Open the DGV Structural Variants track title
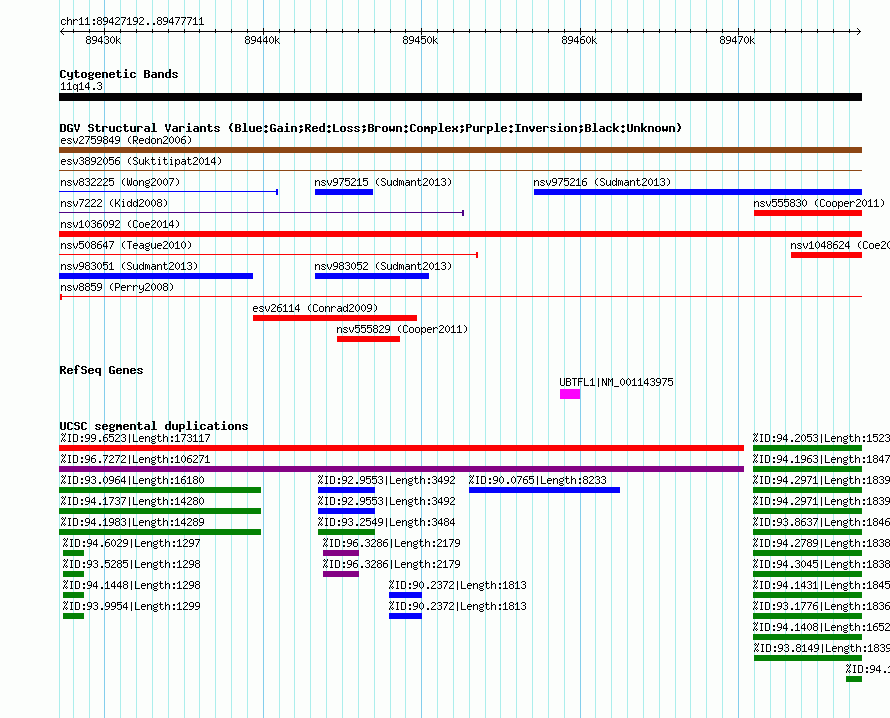This screenshot has width=890, height=718. click(371, 128)
